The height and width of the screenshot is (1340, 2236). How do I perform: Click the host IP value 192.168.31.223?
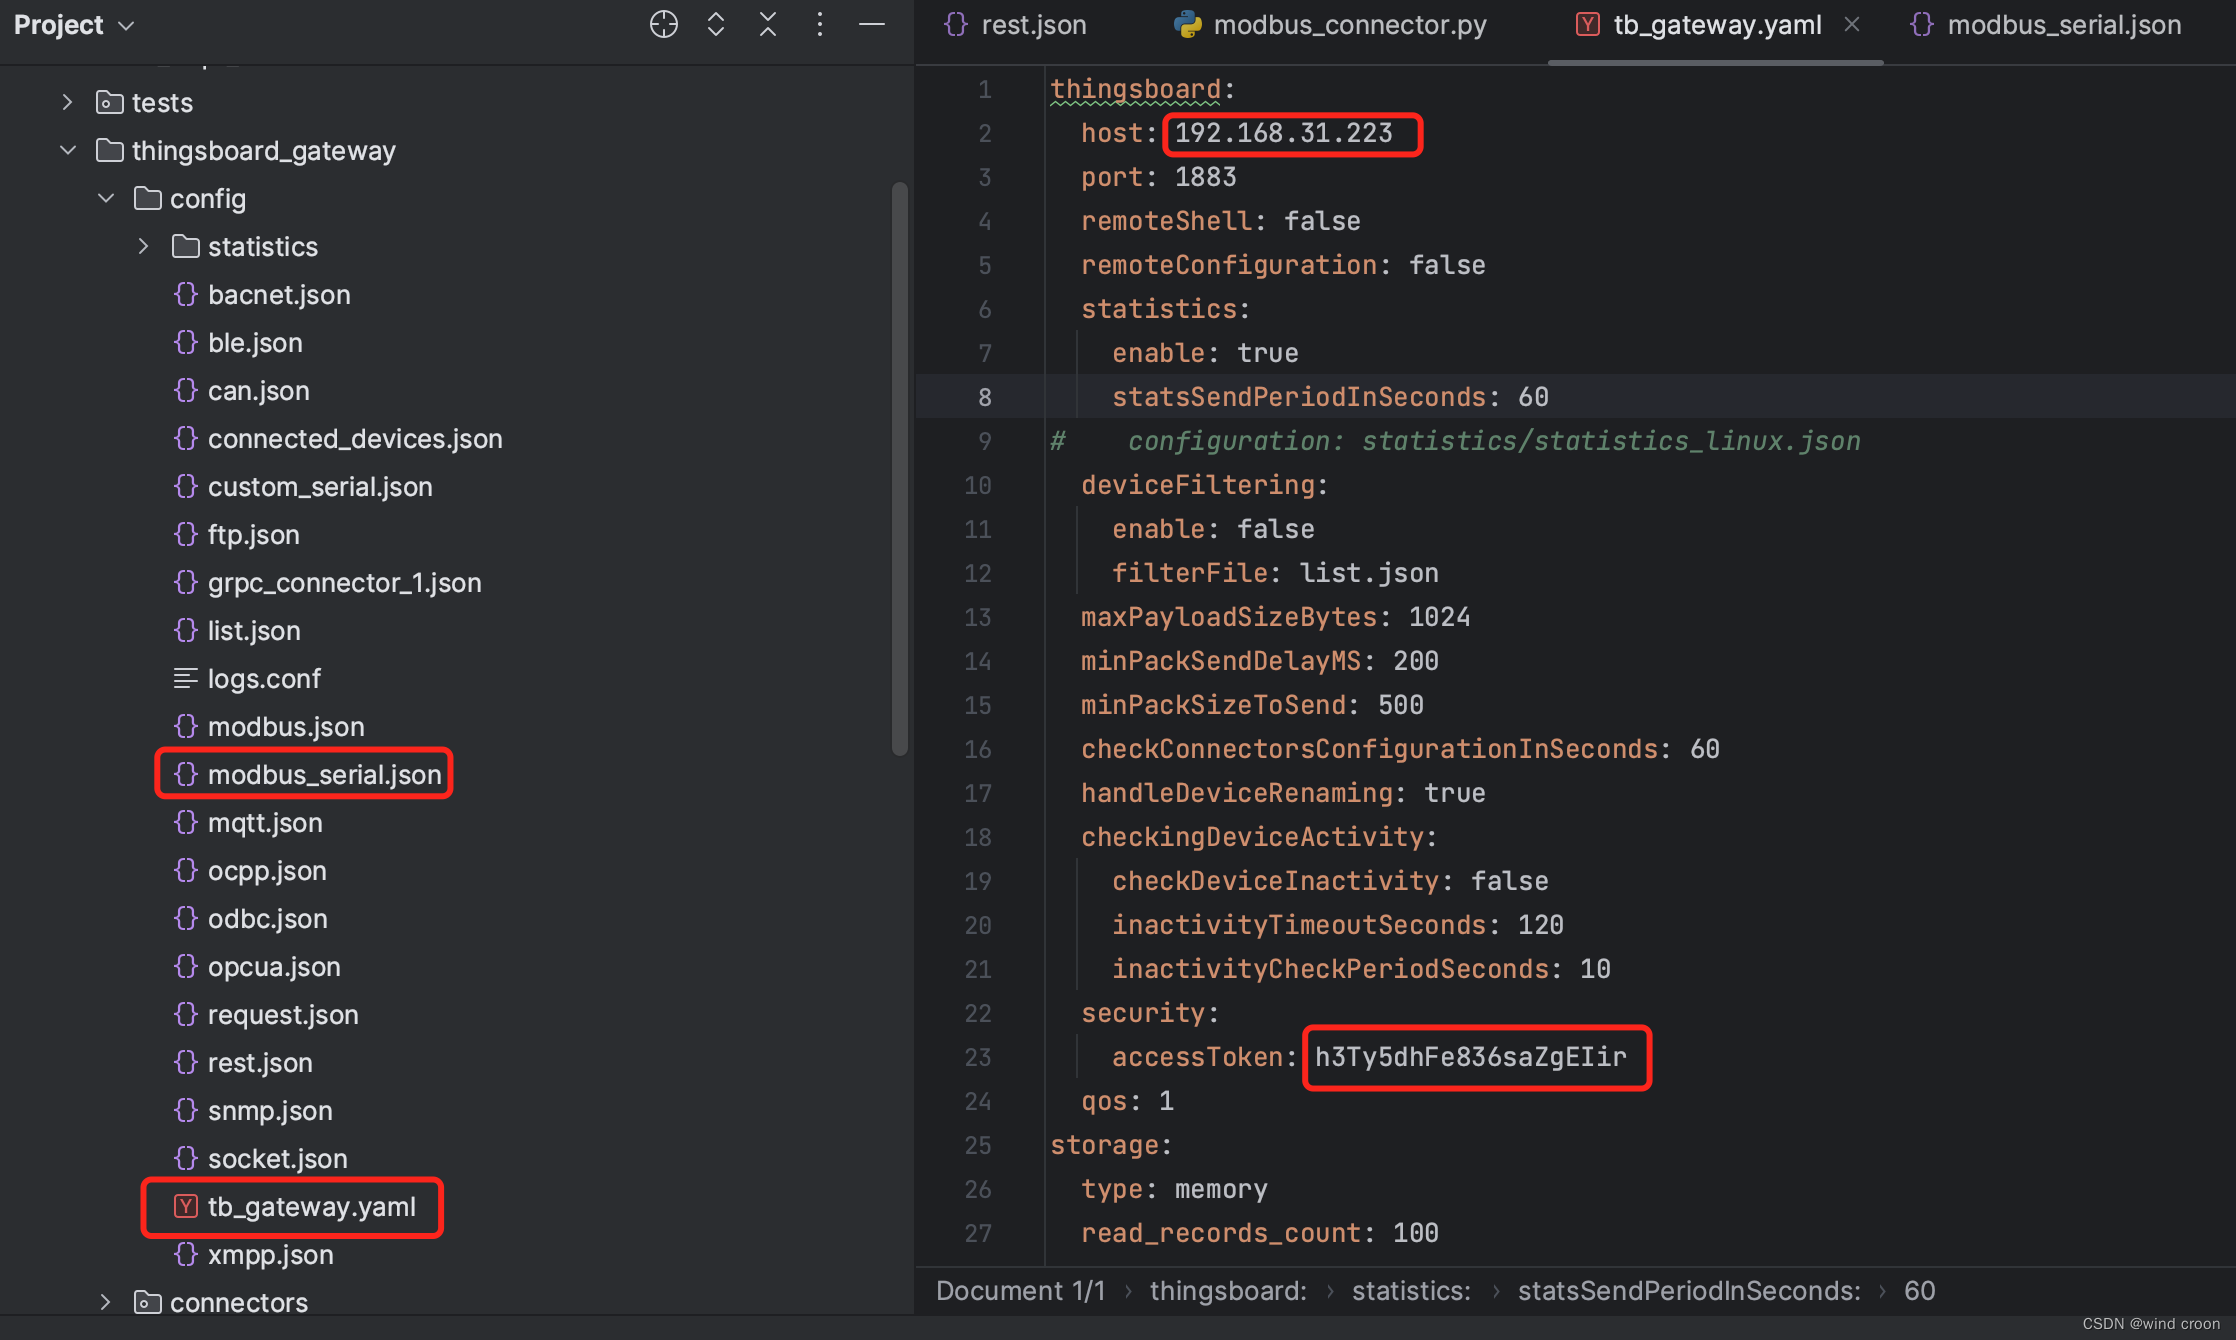(1283, 133)
